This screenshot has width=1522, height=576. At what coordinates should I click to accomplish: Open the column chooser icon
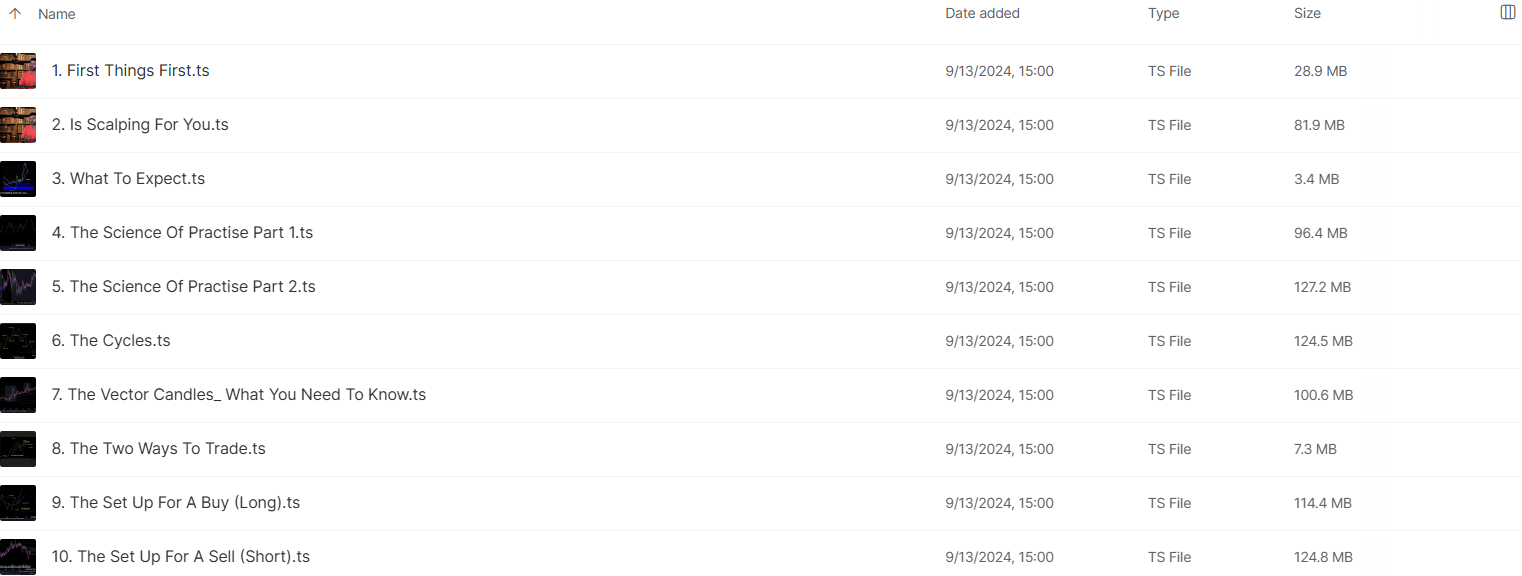[x=1508, y=13]
